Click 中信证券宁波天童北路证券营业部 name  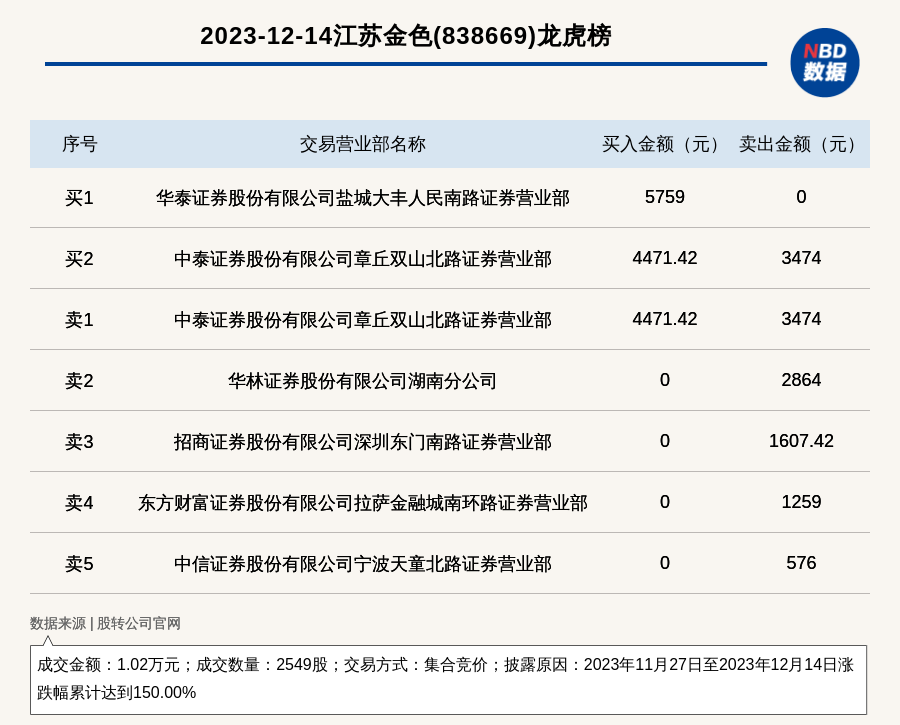363,564
